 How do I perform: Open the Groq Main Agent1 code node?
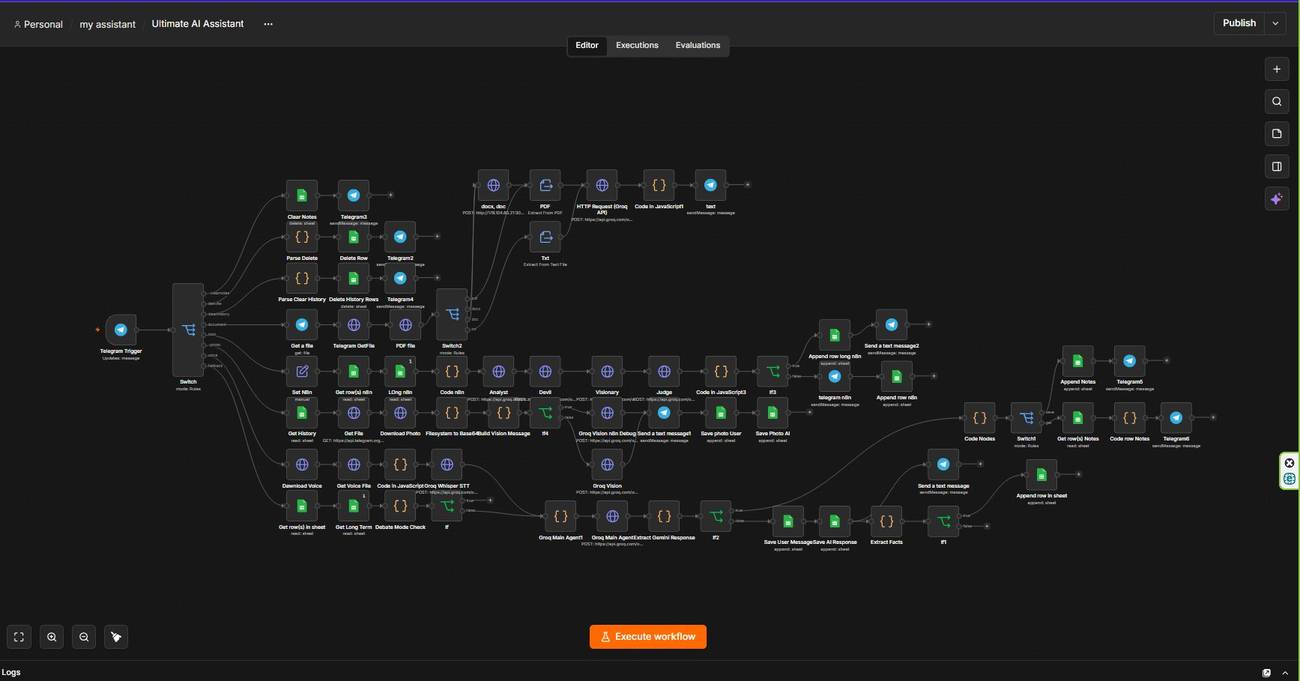(560, 516)
